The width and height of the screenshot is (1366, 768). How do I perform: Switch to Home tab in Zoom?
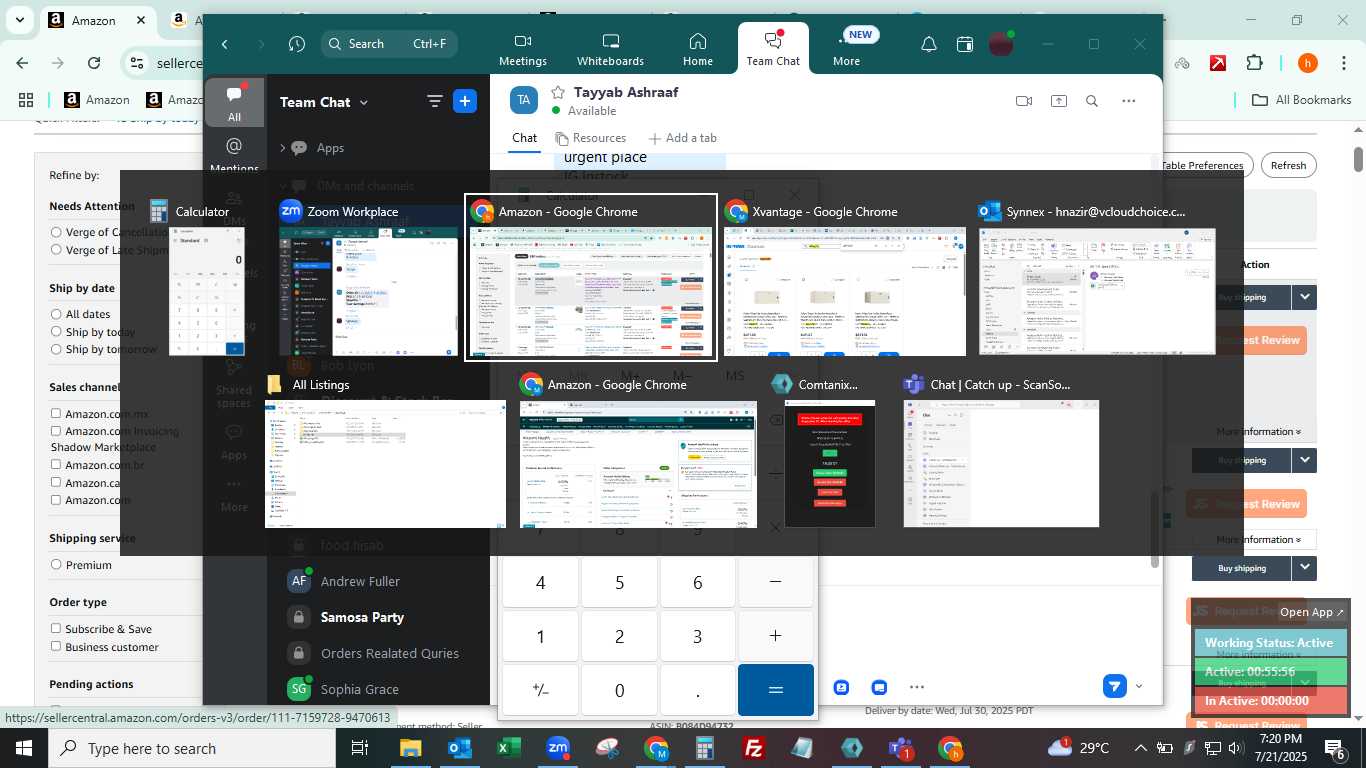[698, 49]
